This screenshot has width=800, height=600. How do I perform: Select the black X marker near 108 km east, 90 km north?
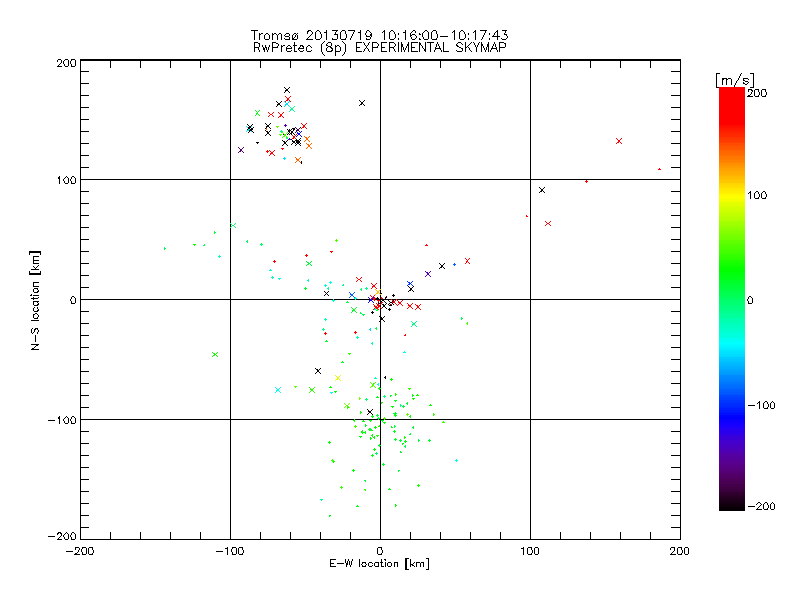542,190
